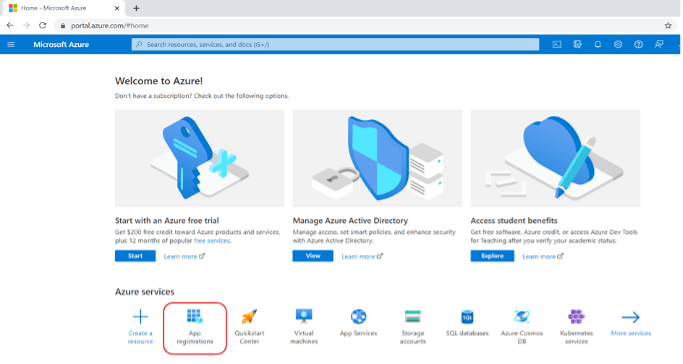Open Quickstart Center rocket icon
The height and width of the screenshot is (364, 683).
click(x=249, y=317)
